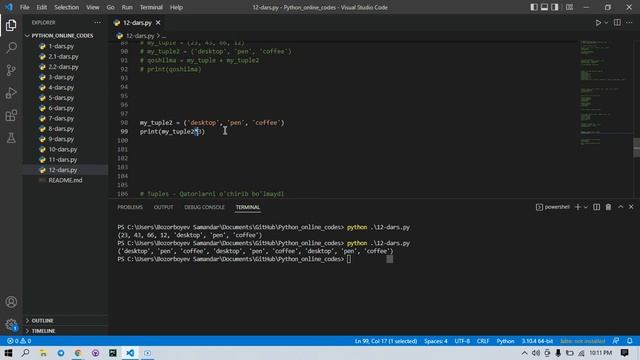The image size is (640, 360).
Task: Open run options dropdown next to play
Action: pyautogui.click(x=606, y=23)
